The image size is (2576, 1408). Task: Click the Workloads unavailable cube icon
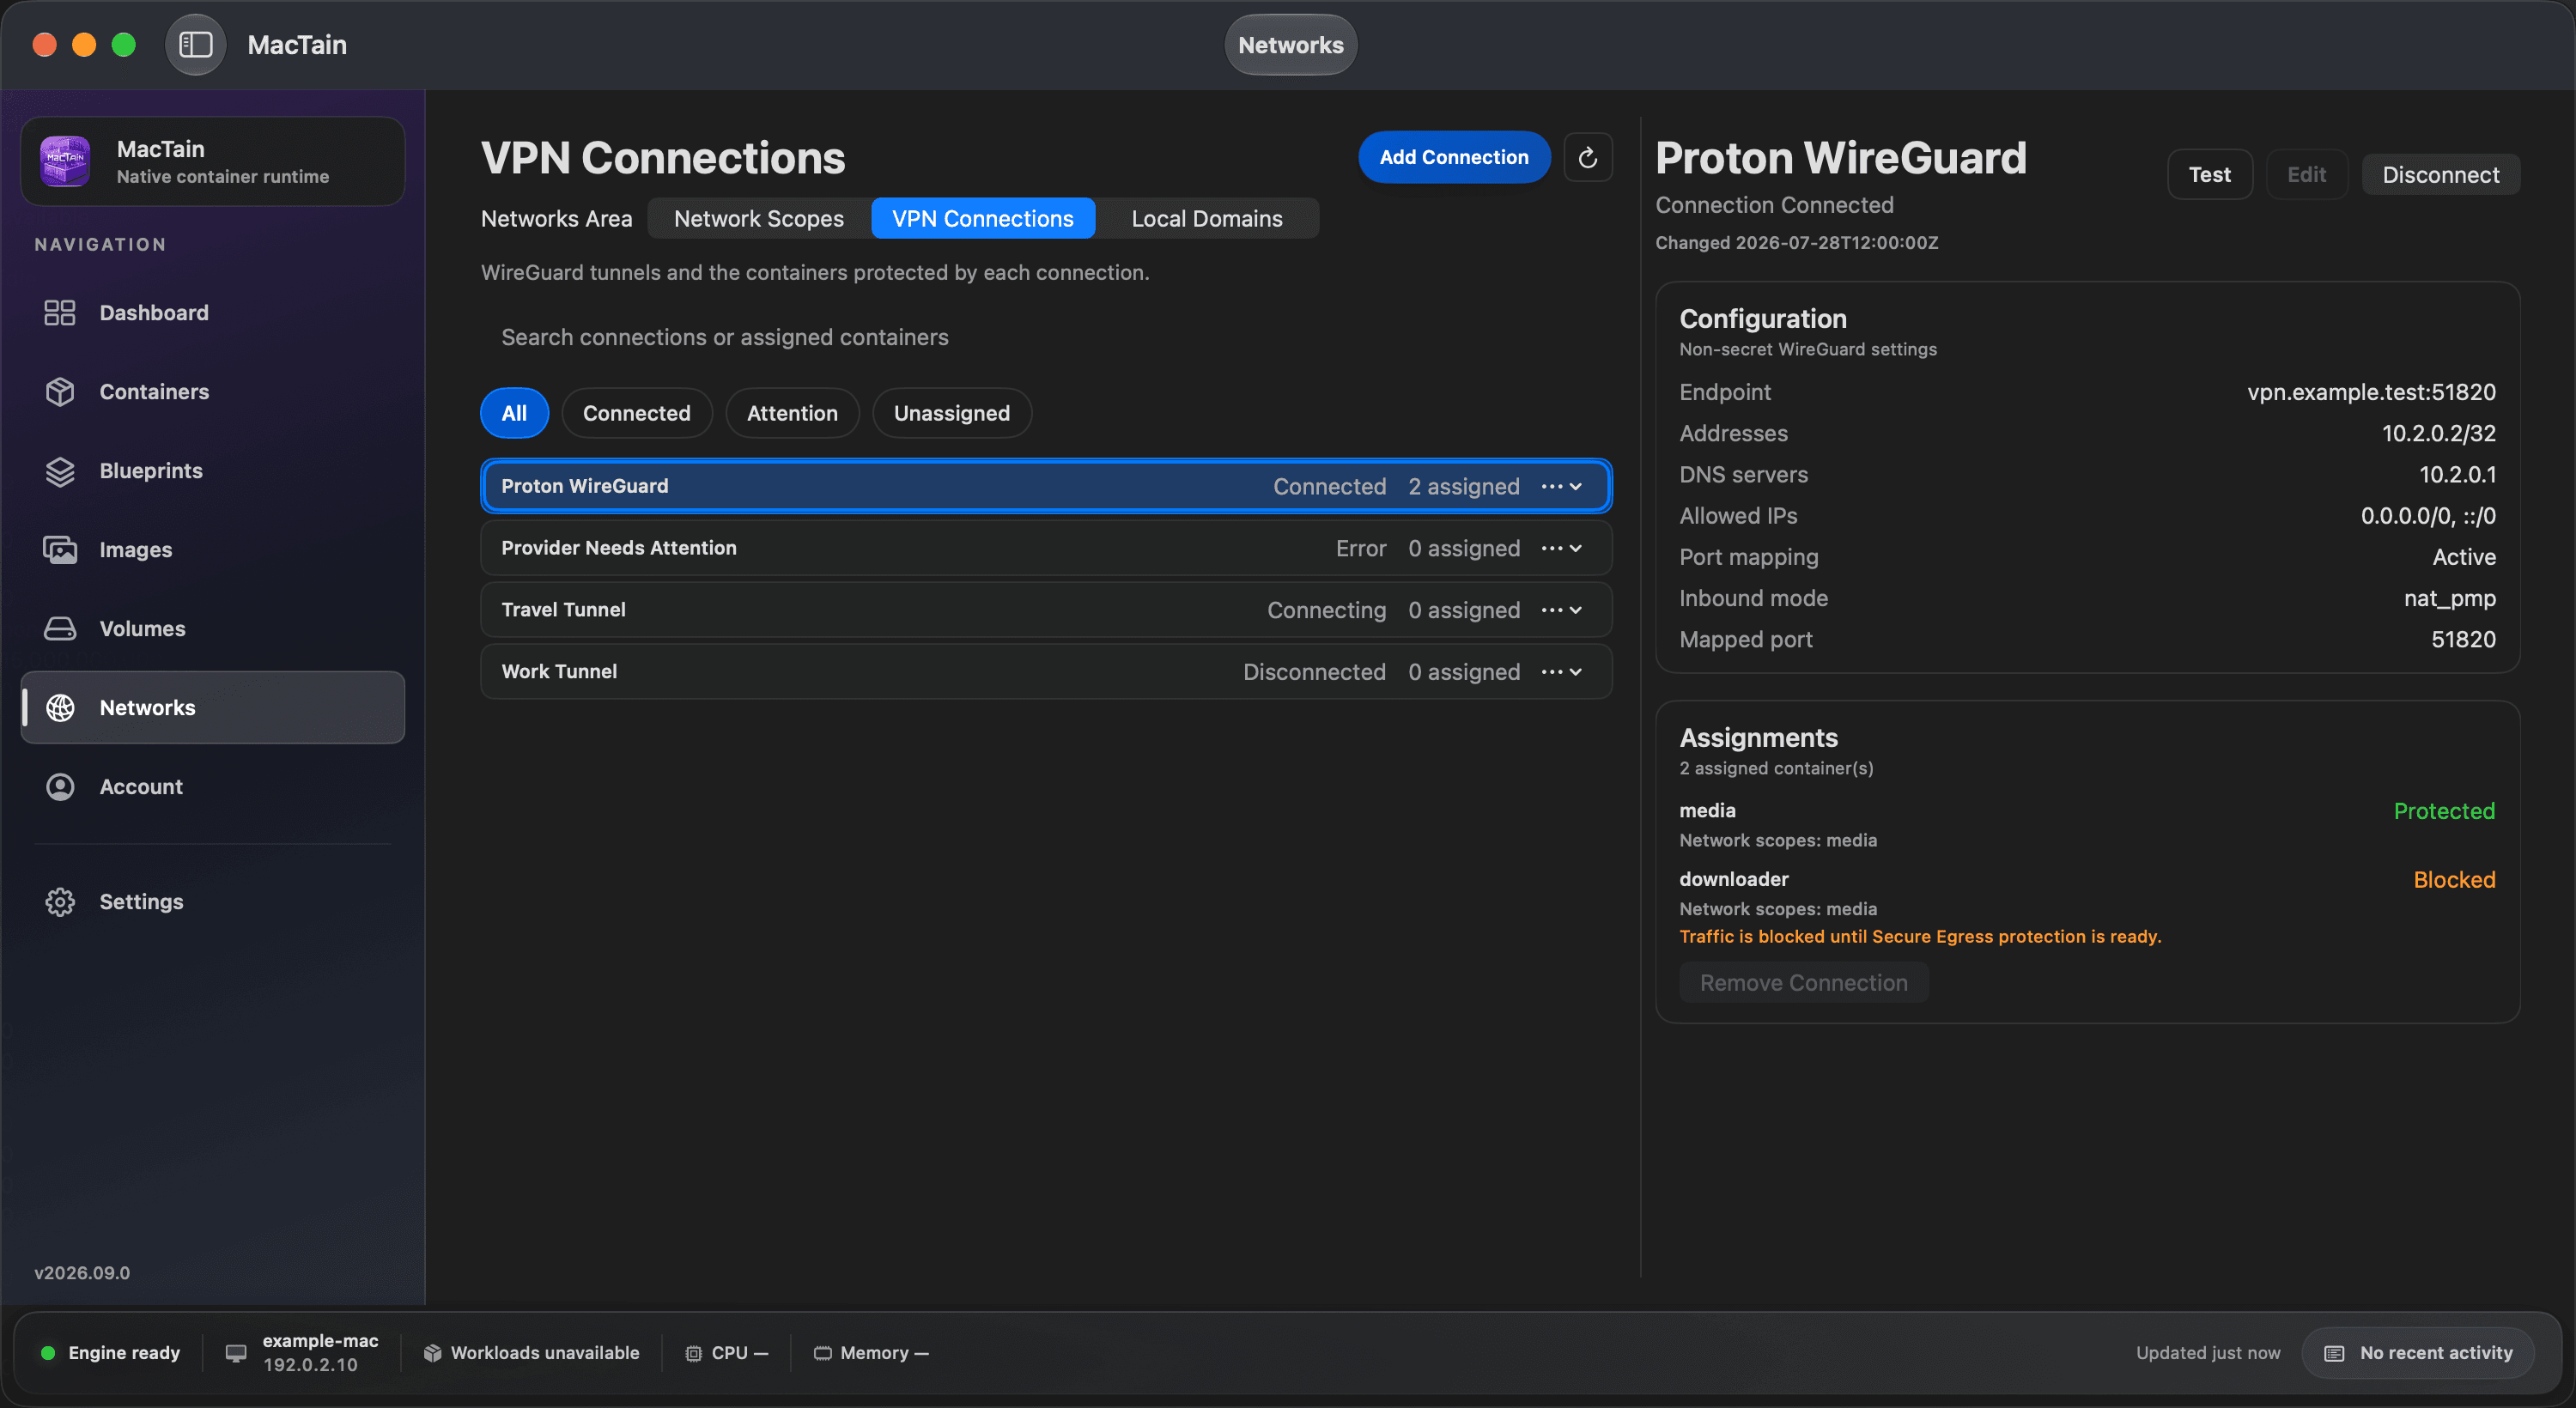432,1353
